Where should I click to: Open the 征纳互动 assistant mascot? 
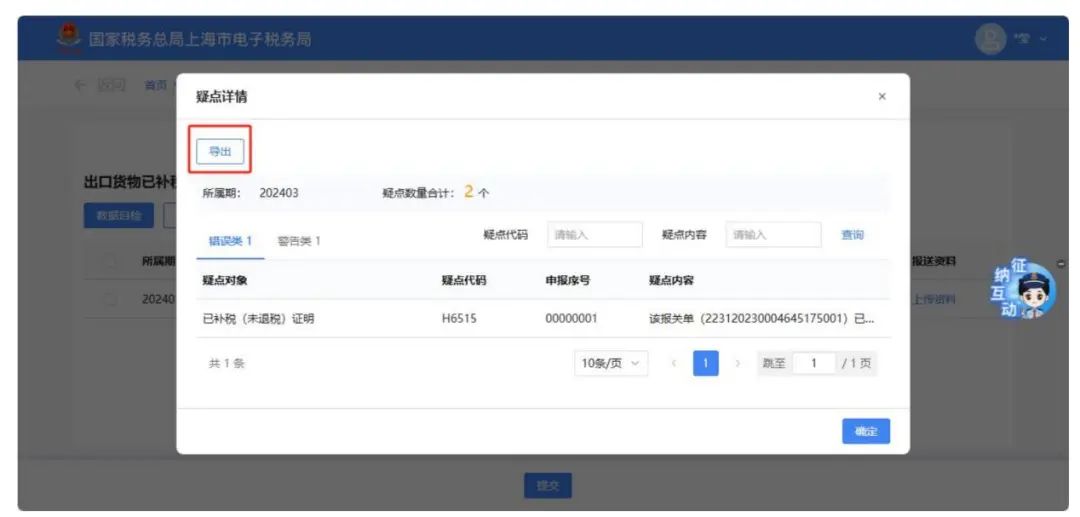click(1023, 290)
